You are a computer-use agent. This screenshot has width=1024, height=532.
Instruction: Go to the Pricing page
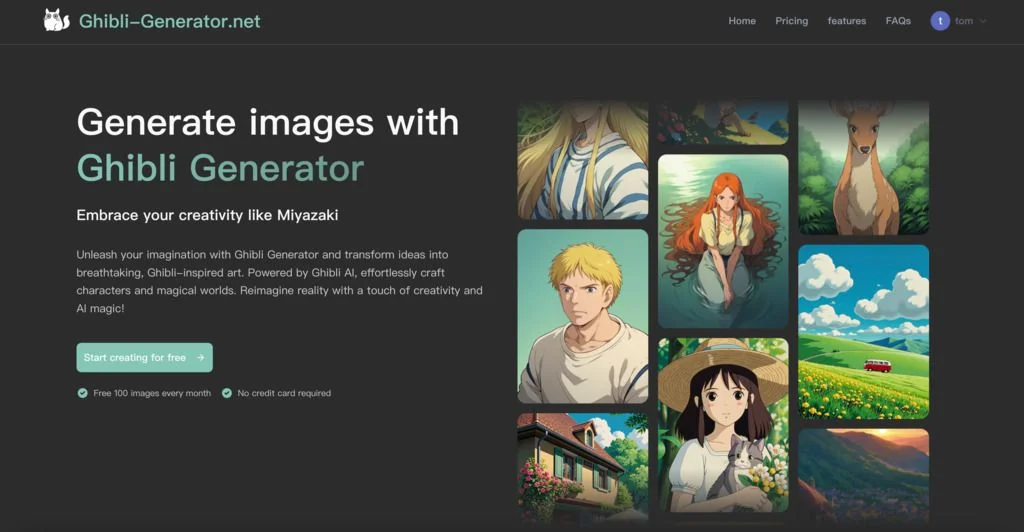point(791,21)
